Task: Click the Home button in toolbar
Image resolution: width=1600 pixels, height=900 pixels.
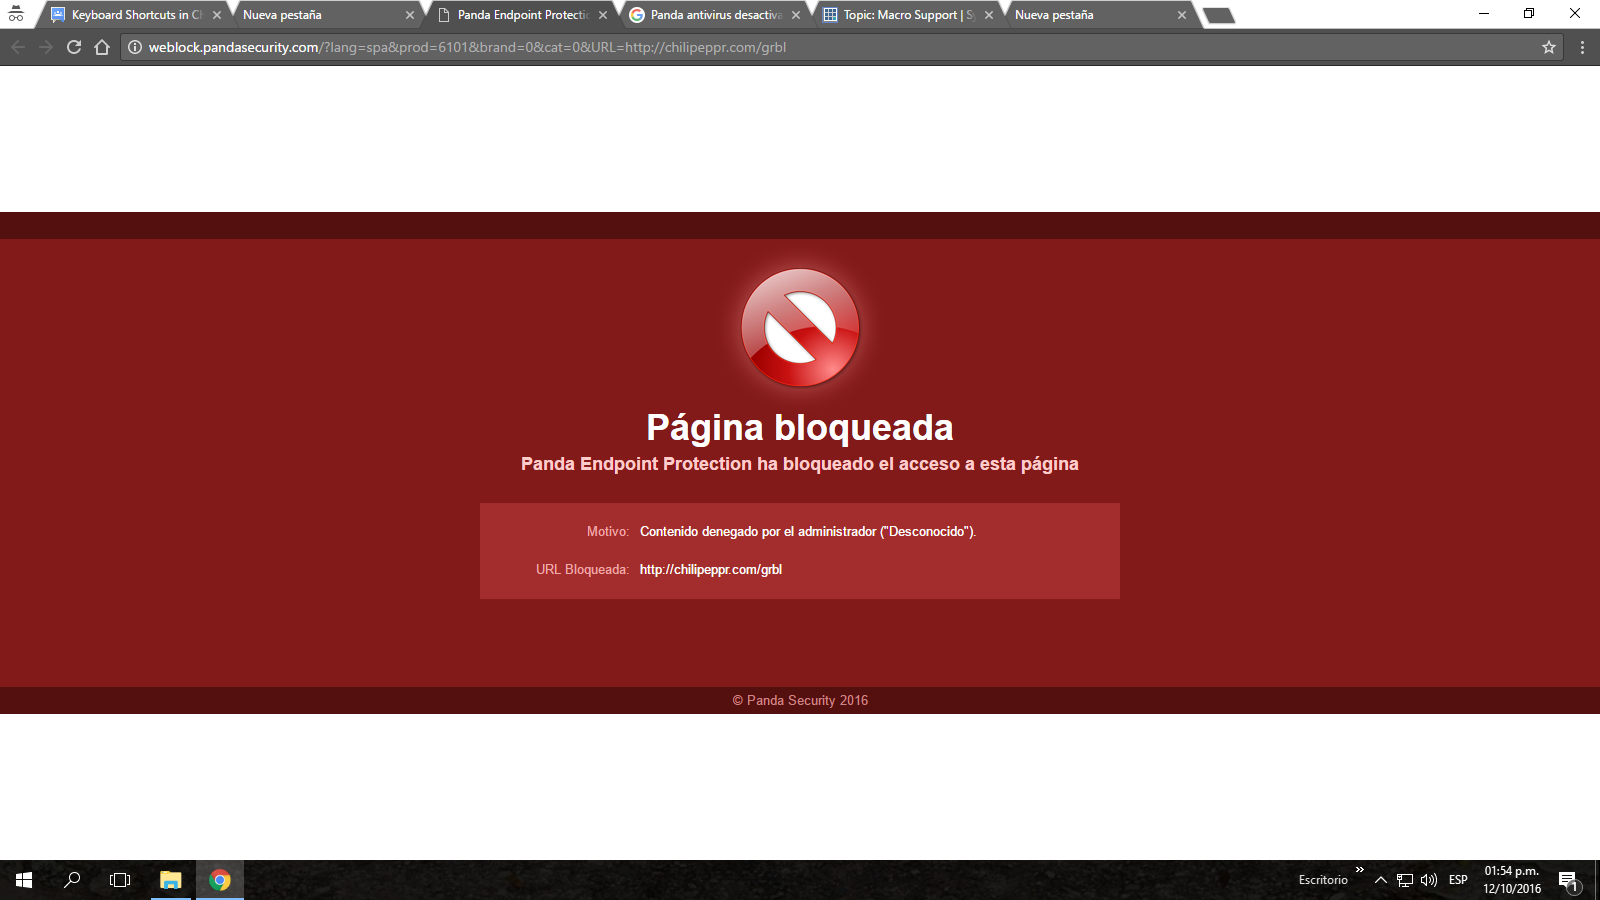Action: [102, 47]
